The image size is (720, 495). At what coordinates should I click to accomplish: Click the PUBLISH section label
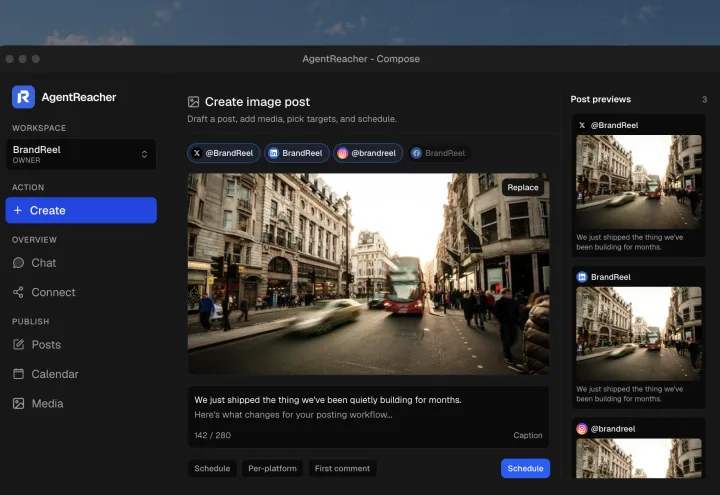pos(30,321)
